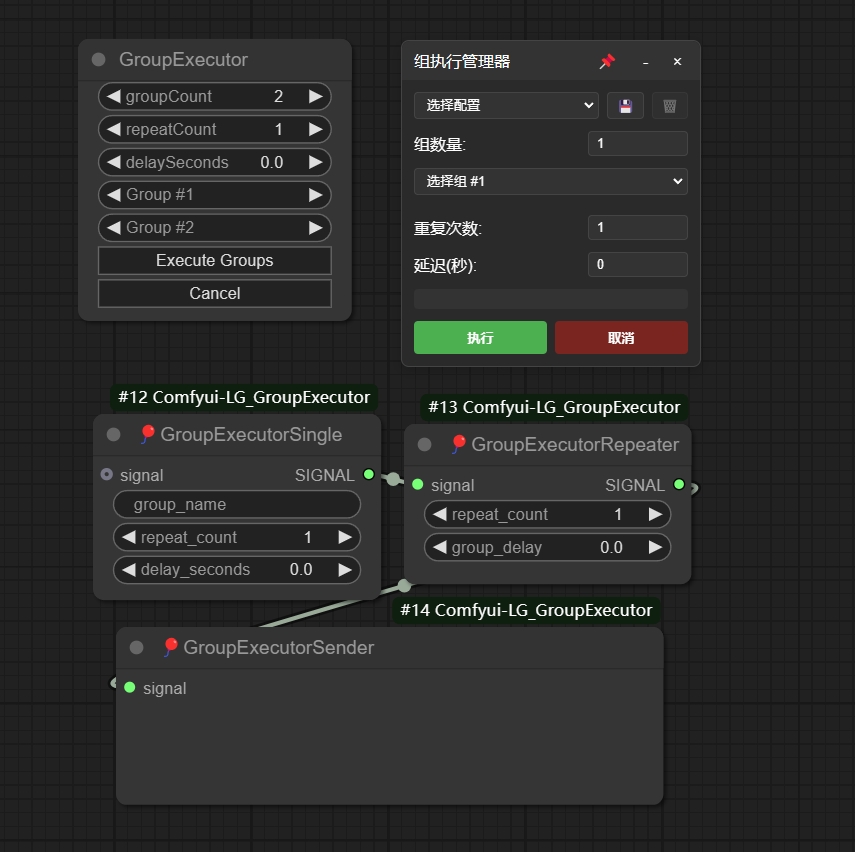Click the #12 Comfyui-LG_GroupExecutor badge
Screen dimensions: 855x852
pyautogui.click(x=244, y=397)
